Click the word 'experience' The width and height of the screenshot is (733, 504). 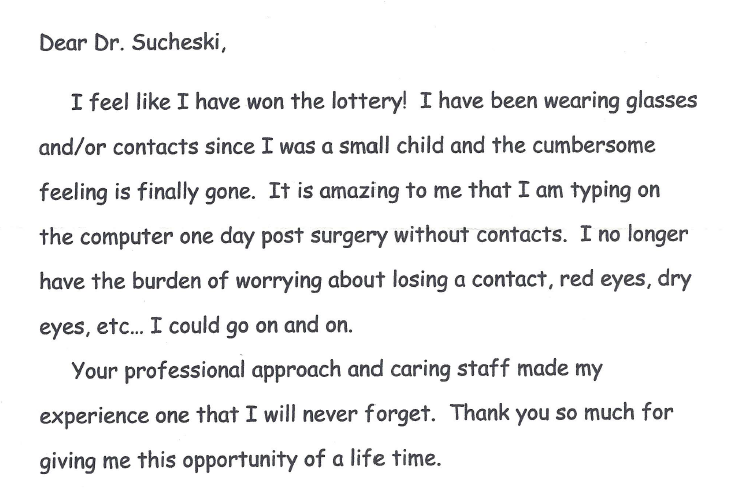94,416
